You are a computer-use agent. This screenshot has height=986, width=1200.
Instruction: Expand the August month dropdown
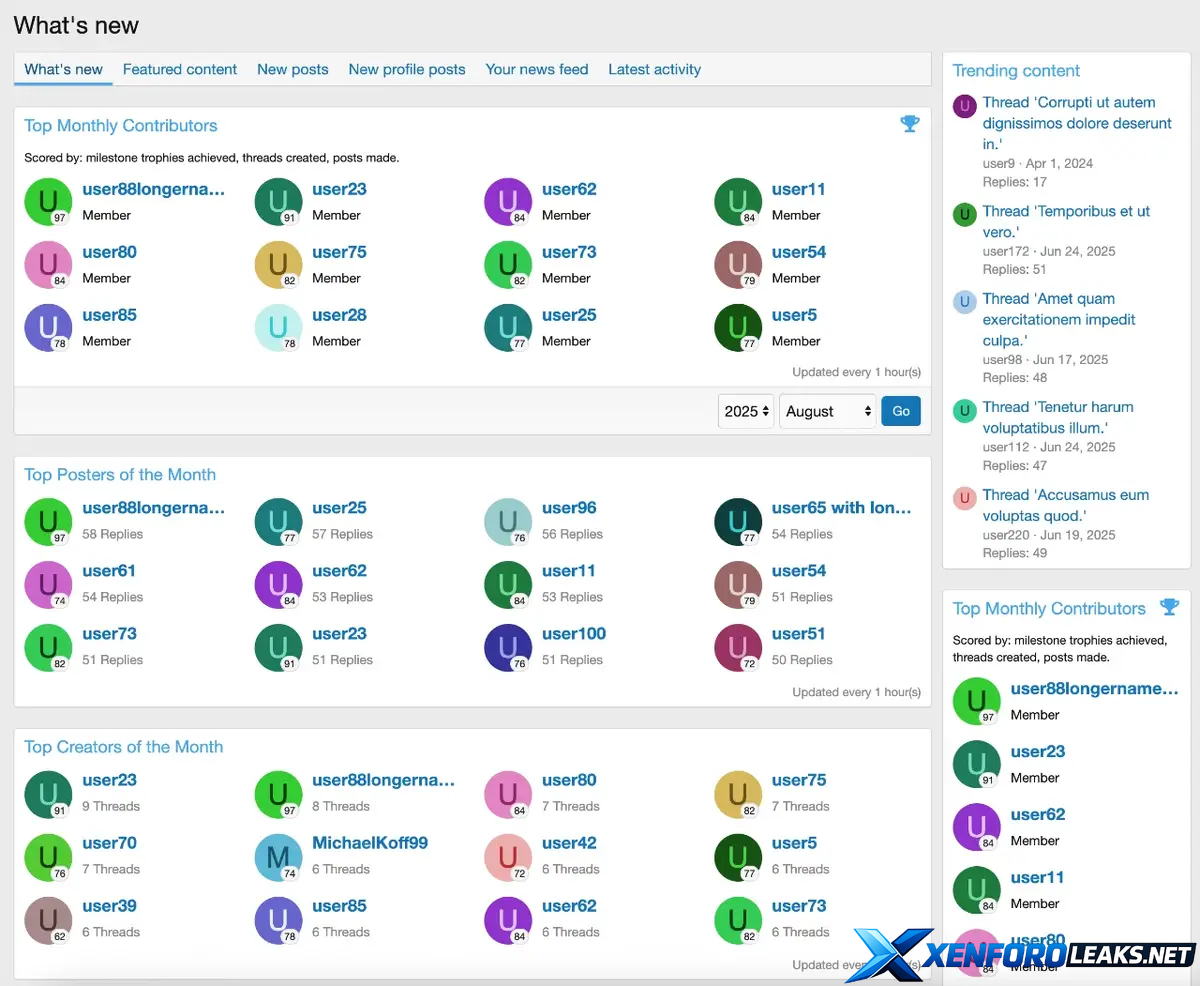point(827,411)
